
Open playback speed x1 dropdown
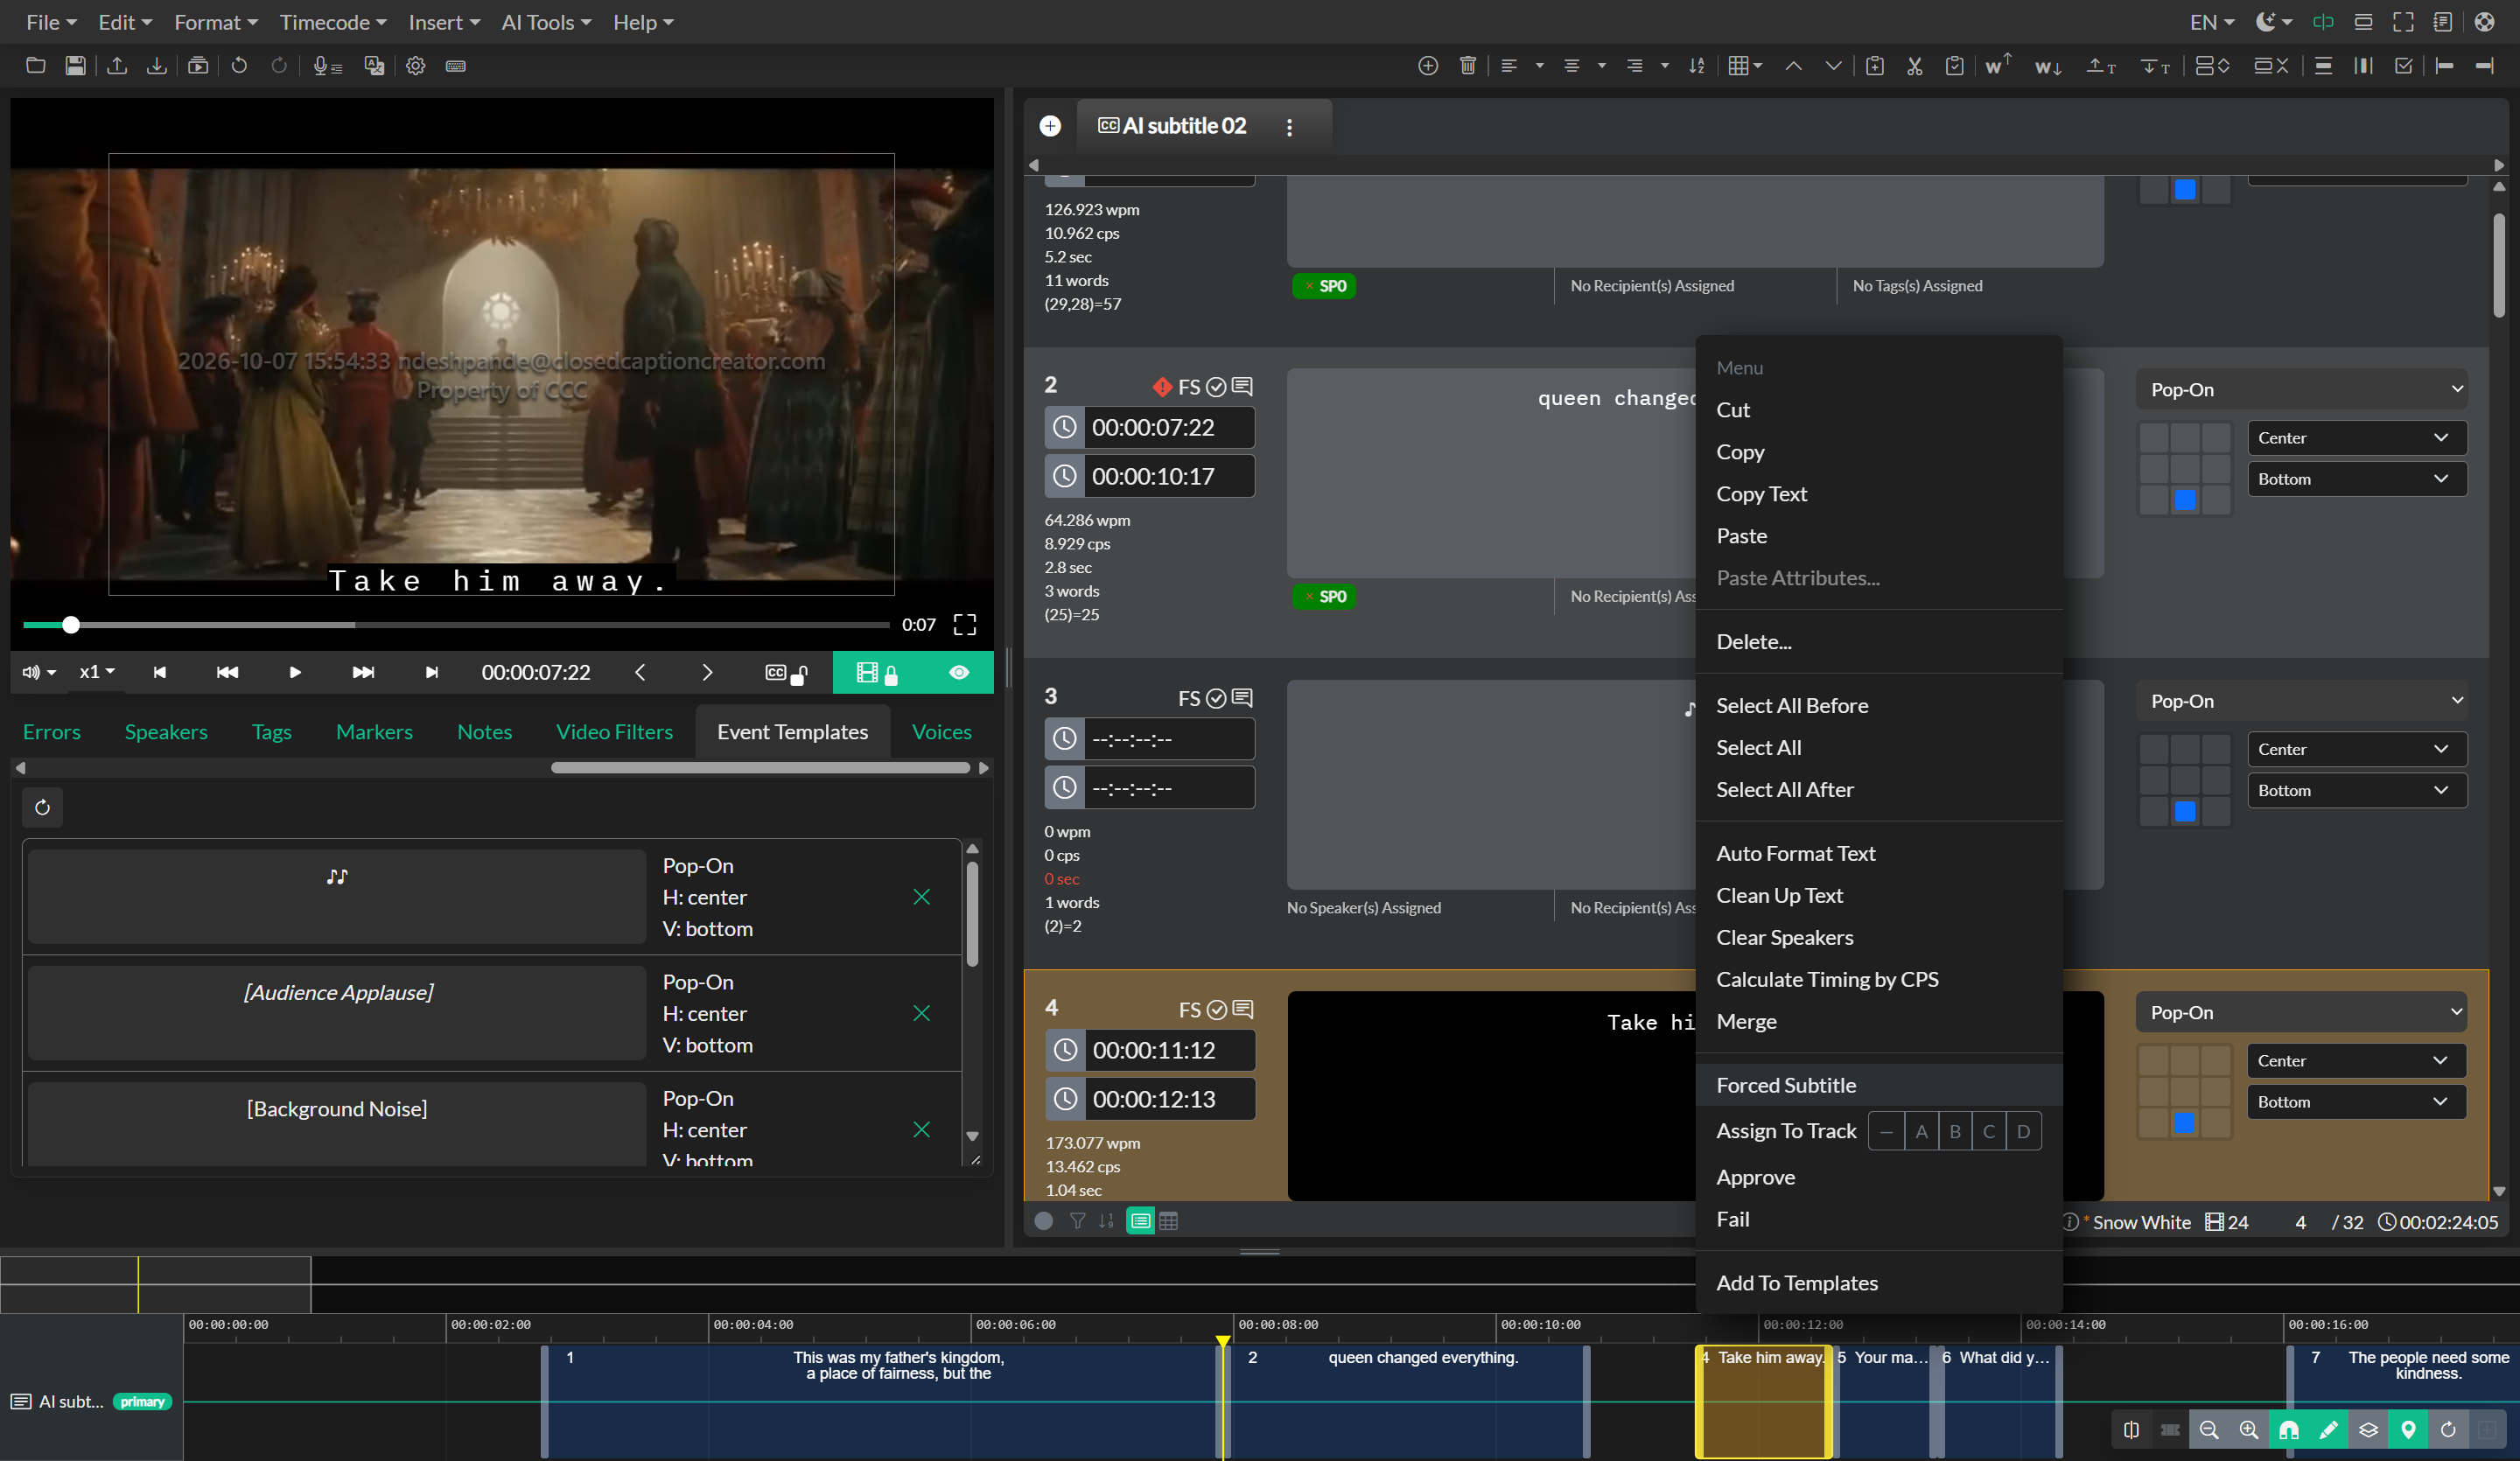pos(97,672)
